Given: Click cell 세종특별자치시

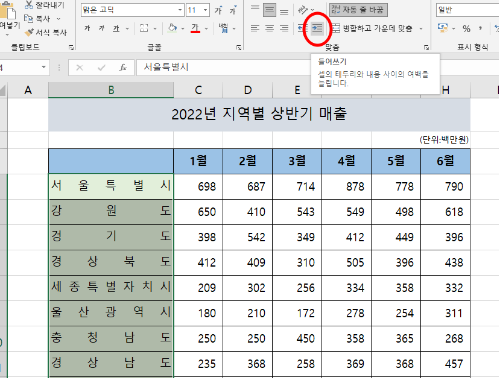Looking at the screenshot, I should (x=111, y=288).
